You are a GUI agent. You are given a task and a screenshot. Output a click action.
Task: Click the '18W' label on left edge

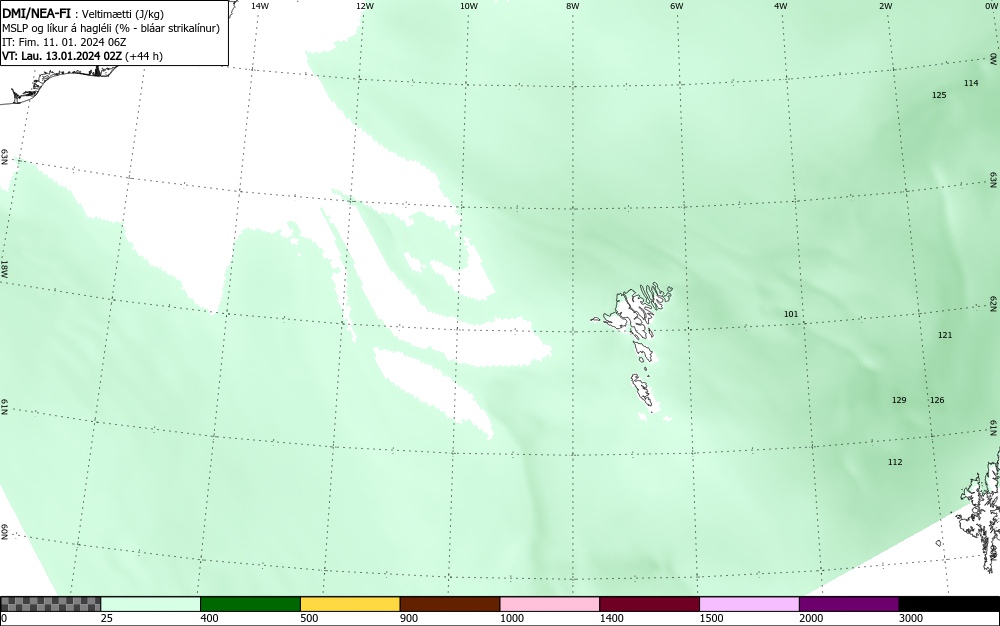pyautogui.click(x=4, y=268)
